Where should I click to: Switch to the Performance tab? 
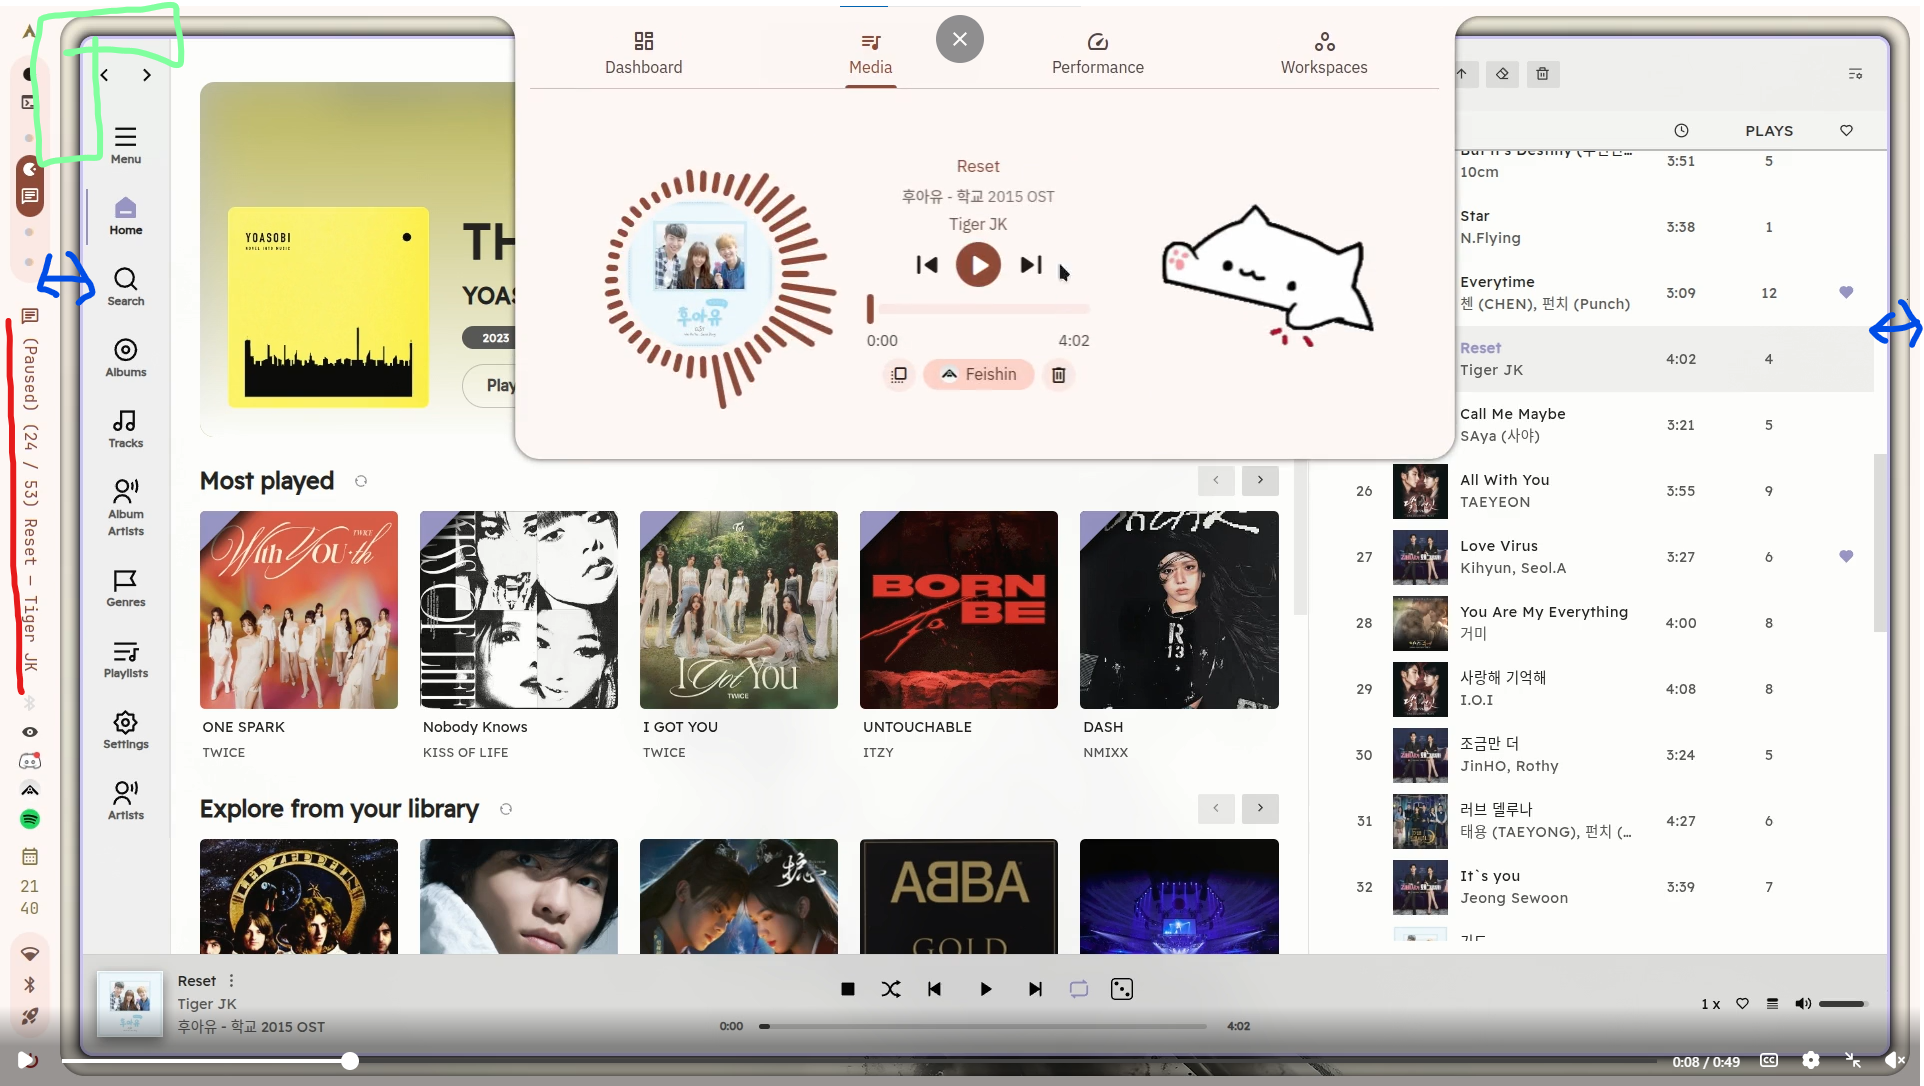[x=1097, y=53]
